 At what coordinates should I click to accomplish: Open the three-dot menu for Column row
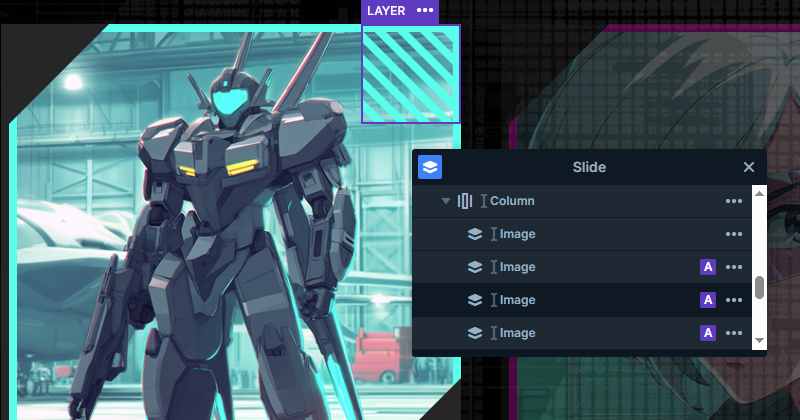point(734,201)
